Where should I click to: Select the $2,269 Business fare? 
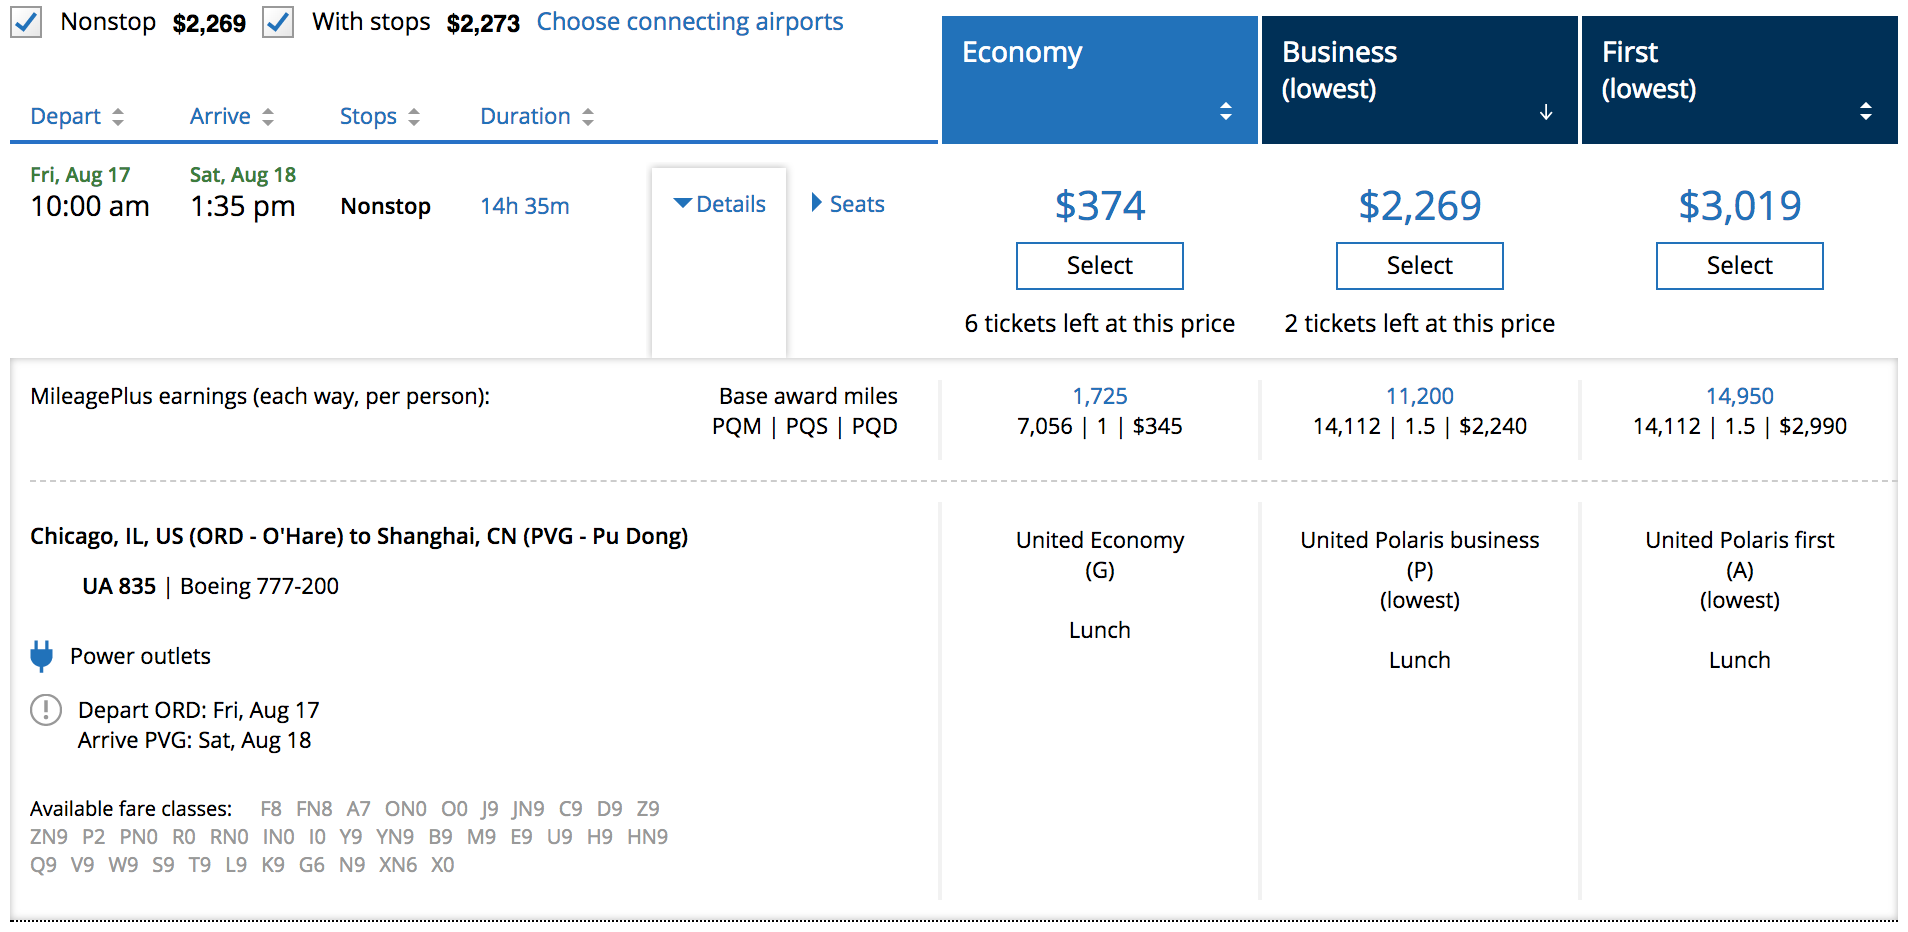(1419, 266)
